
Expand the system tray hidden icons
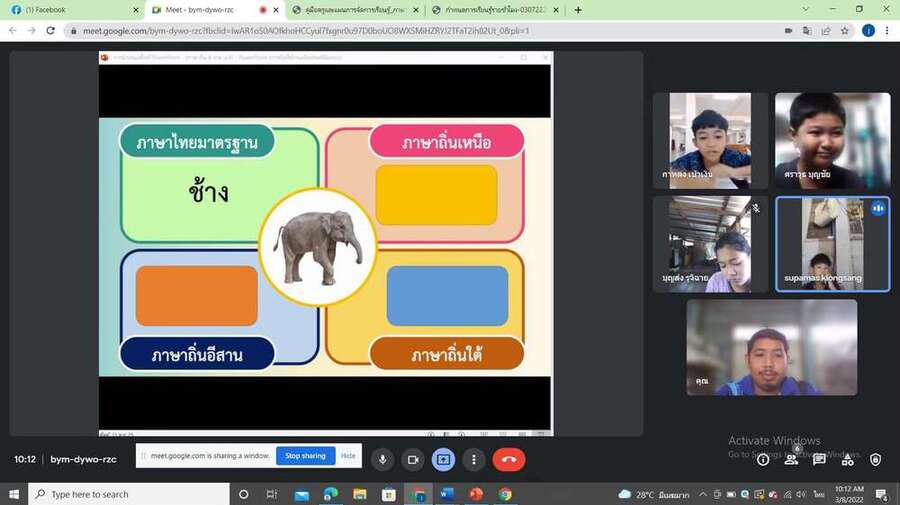[703, 494]
